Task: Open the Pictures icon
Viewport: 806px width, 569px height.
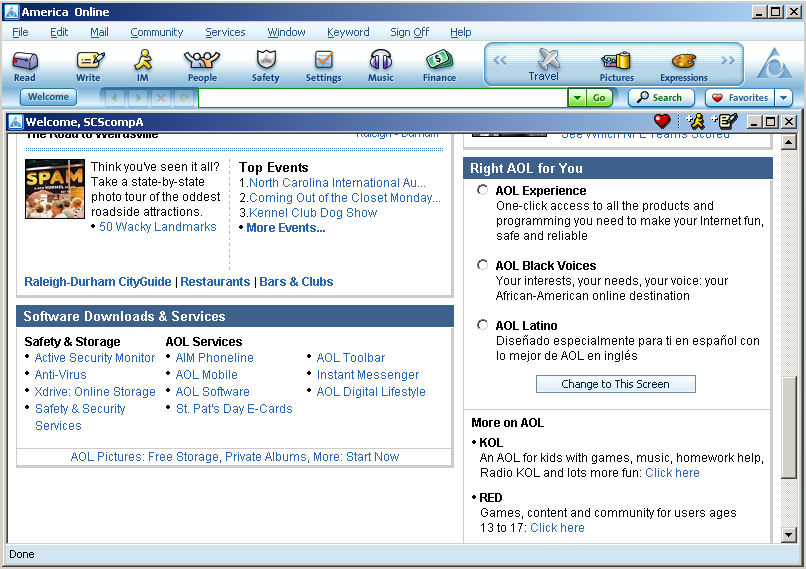Action: click(616, 62)
